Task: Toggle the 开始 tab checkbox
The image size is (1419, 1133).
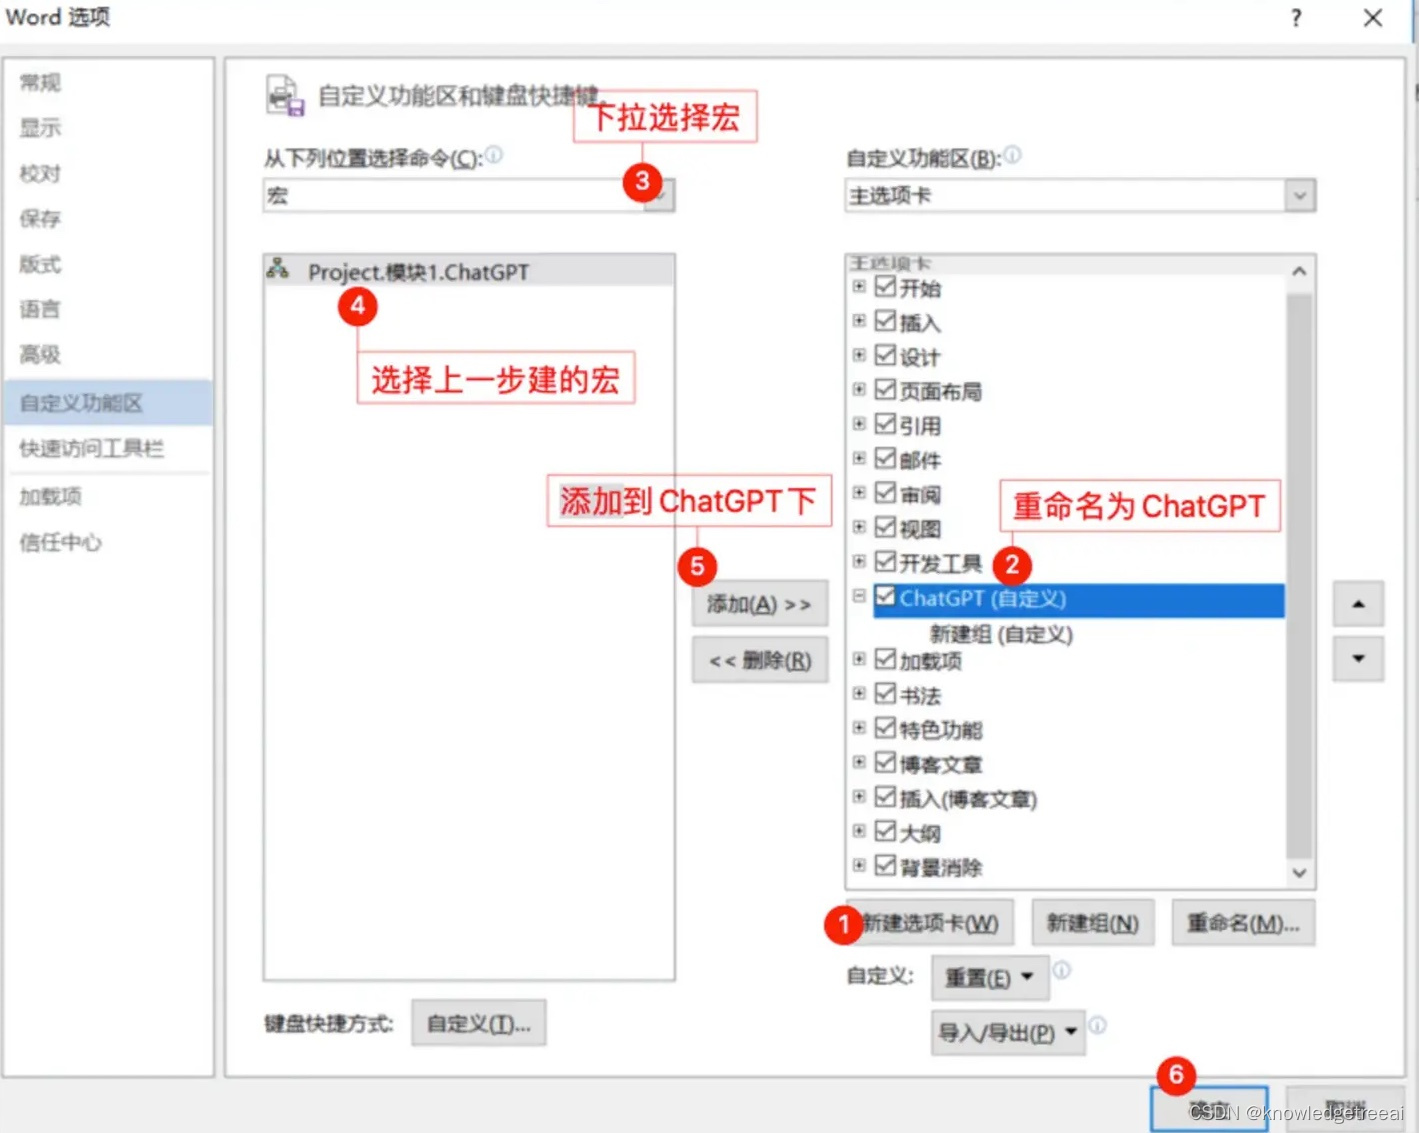Action: [x=885, y=287]
